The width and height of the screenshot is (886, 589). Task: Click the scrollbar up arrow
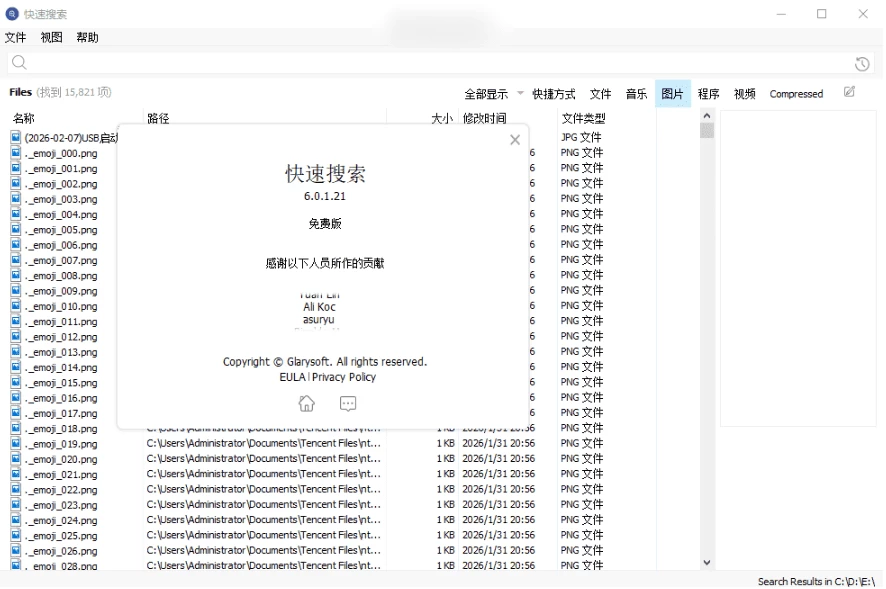(709, 116)
